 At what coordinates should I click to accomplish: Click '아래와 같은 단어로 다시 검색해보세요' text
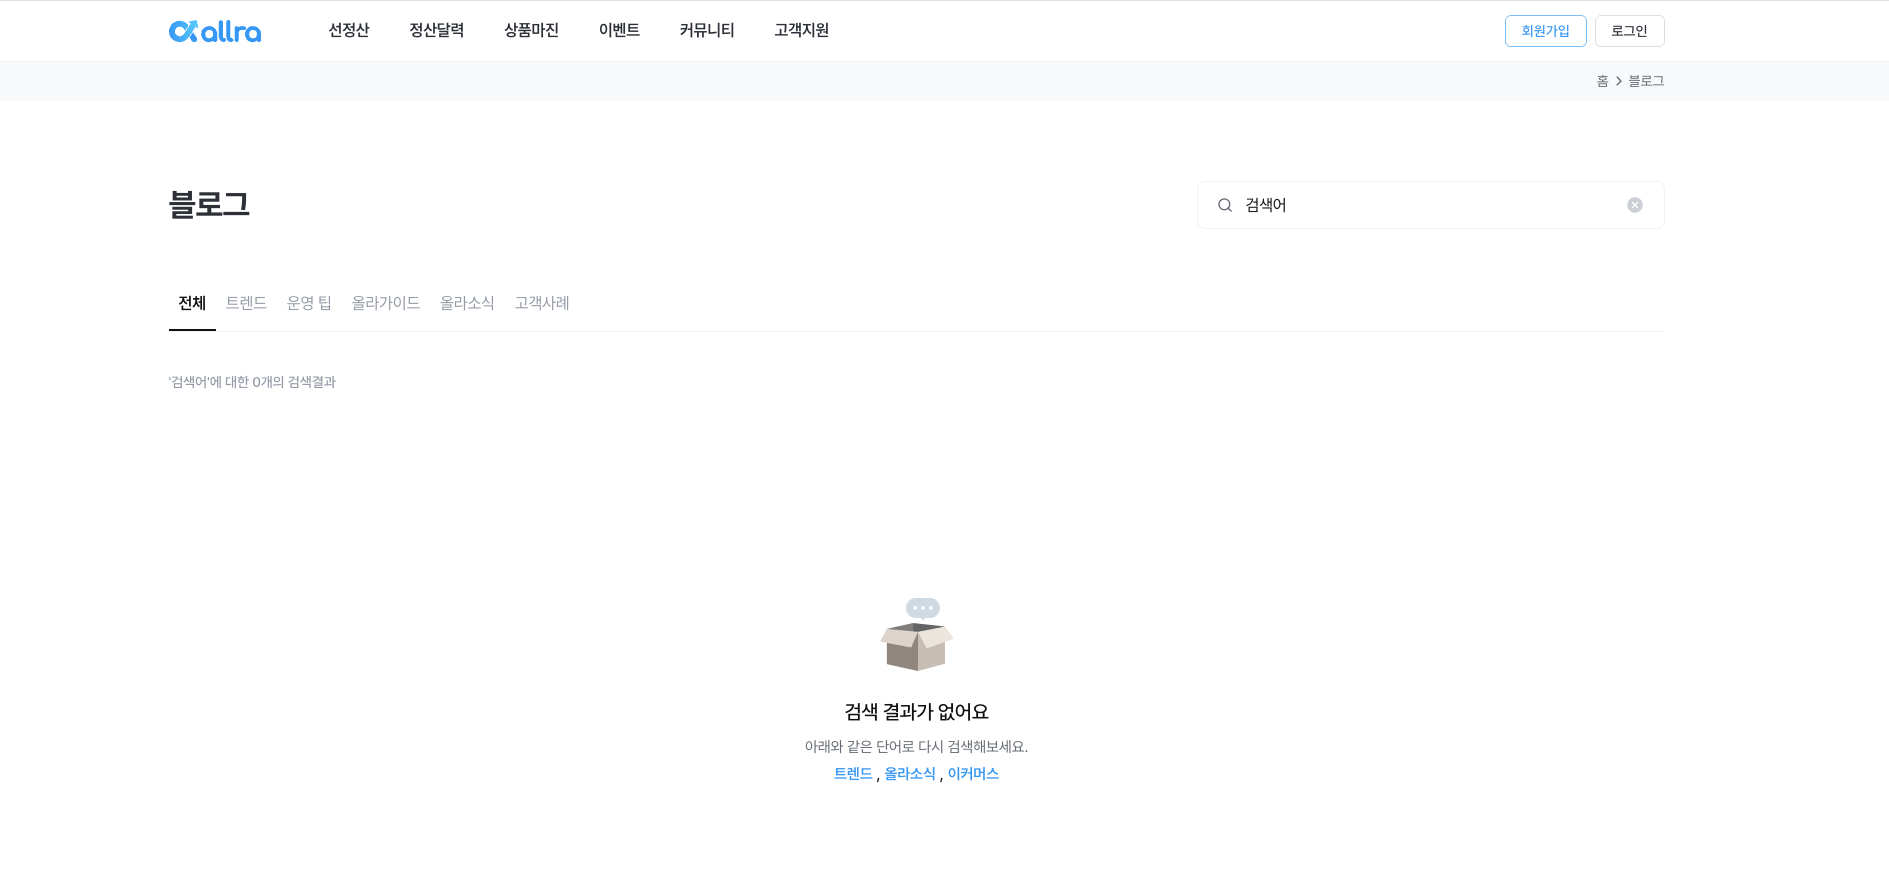917,747
